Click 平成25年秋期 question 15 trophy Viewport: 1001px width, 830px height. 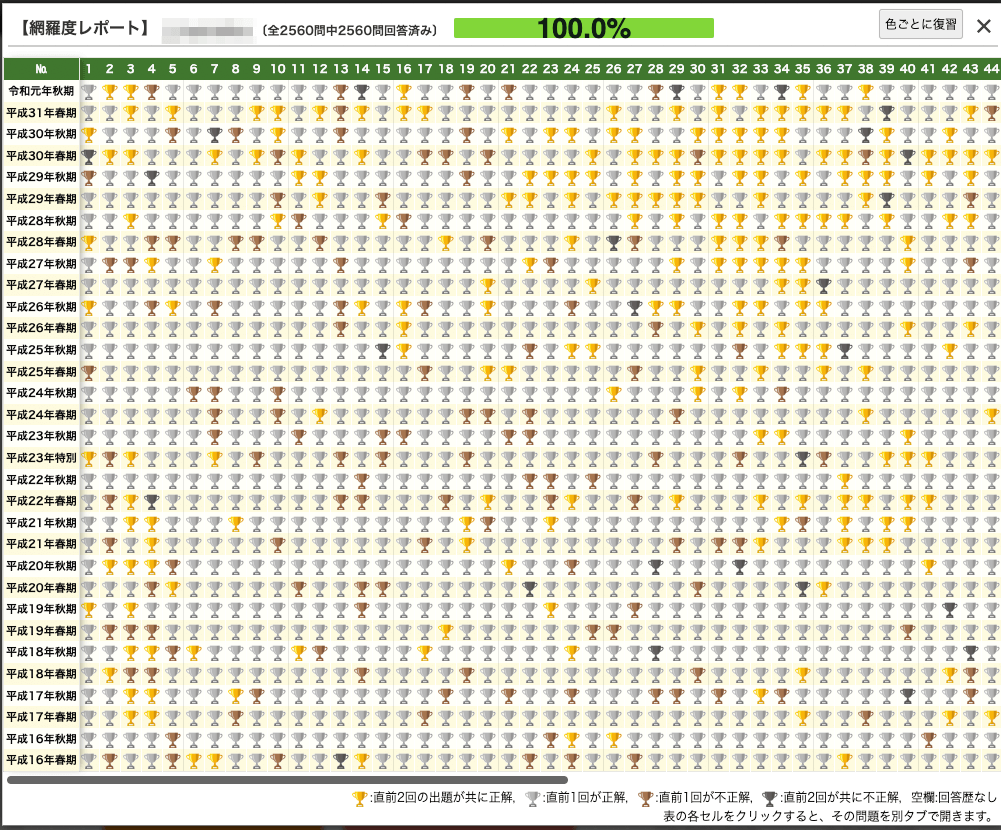point(382,350)
